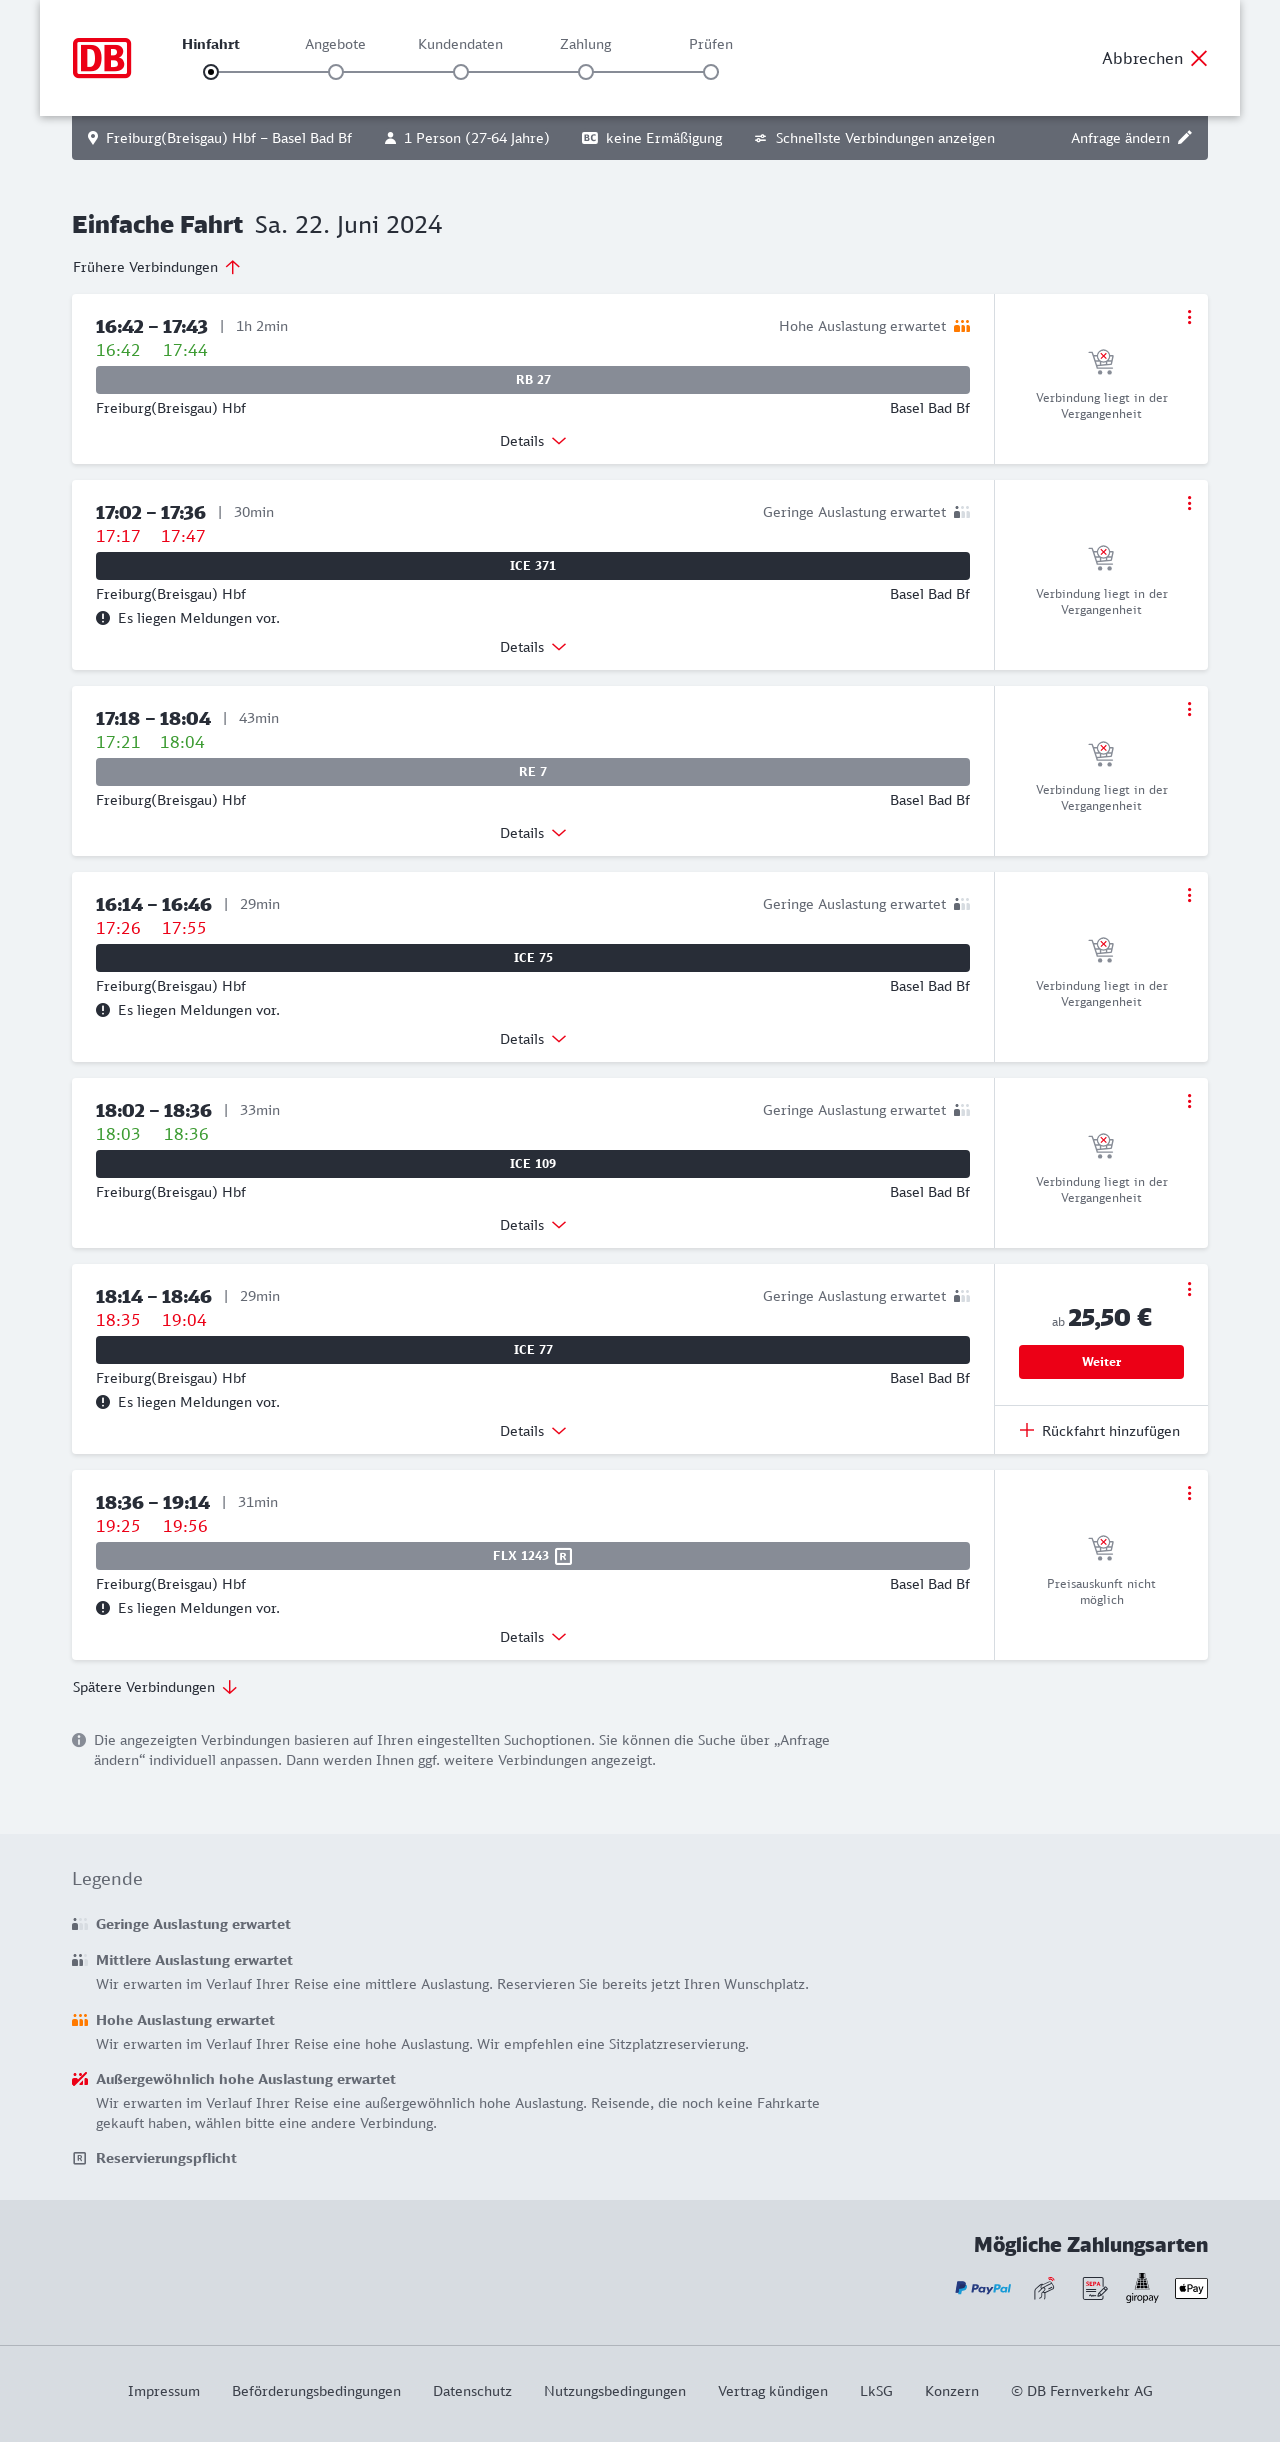Screen dimensions: 1280x2442
Task: Expand Details for the RB 27 connection
Action: pos(533,441)
